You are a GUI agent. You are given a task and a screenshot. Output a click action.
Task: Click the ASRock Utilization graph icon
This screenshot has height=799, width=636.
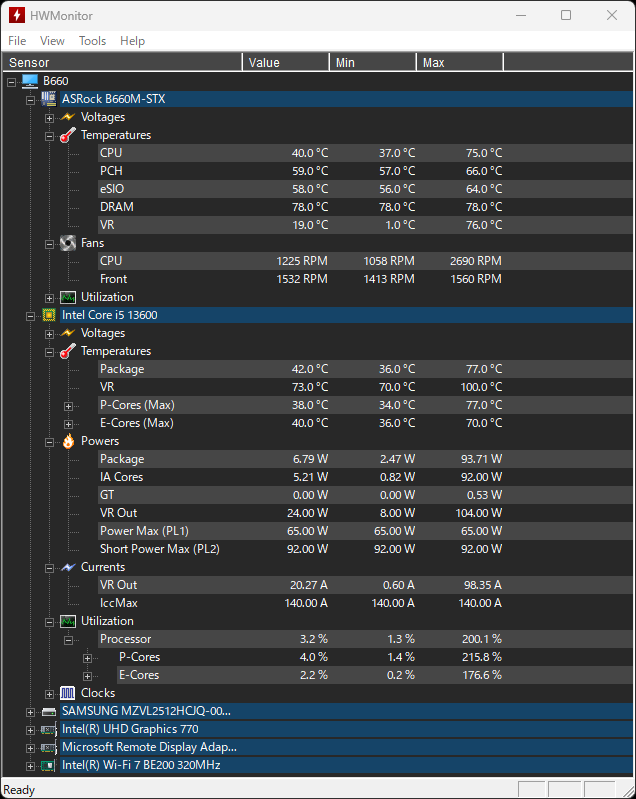point(68,297)
